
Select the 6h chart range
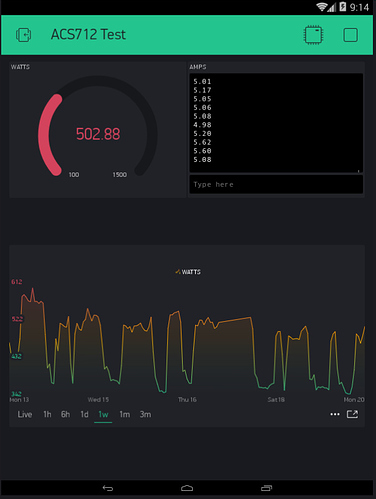pyautogui.click(x=65, y=414)
